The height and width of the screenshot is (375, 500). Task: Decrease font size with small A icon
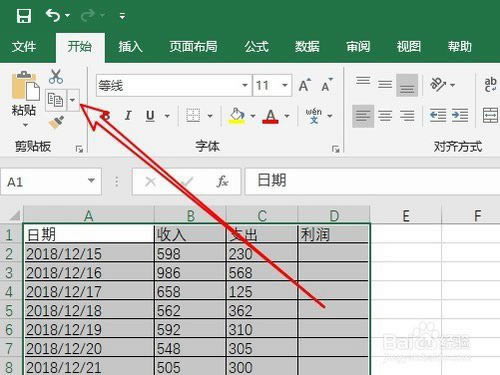[x=327, y=85]
